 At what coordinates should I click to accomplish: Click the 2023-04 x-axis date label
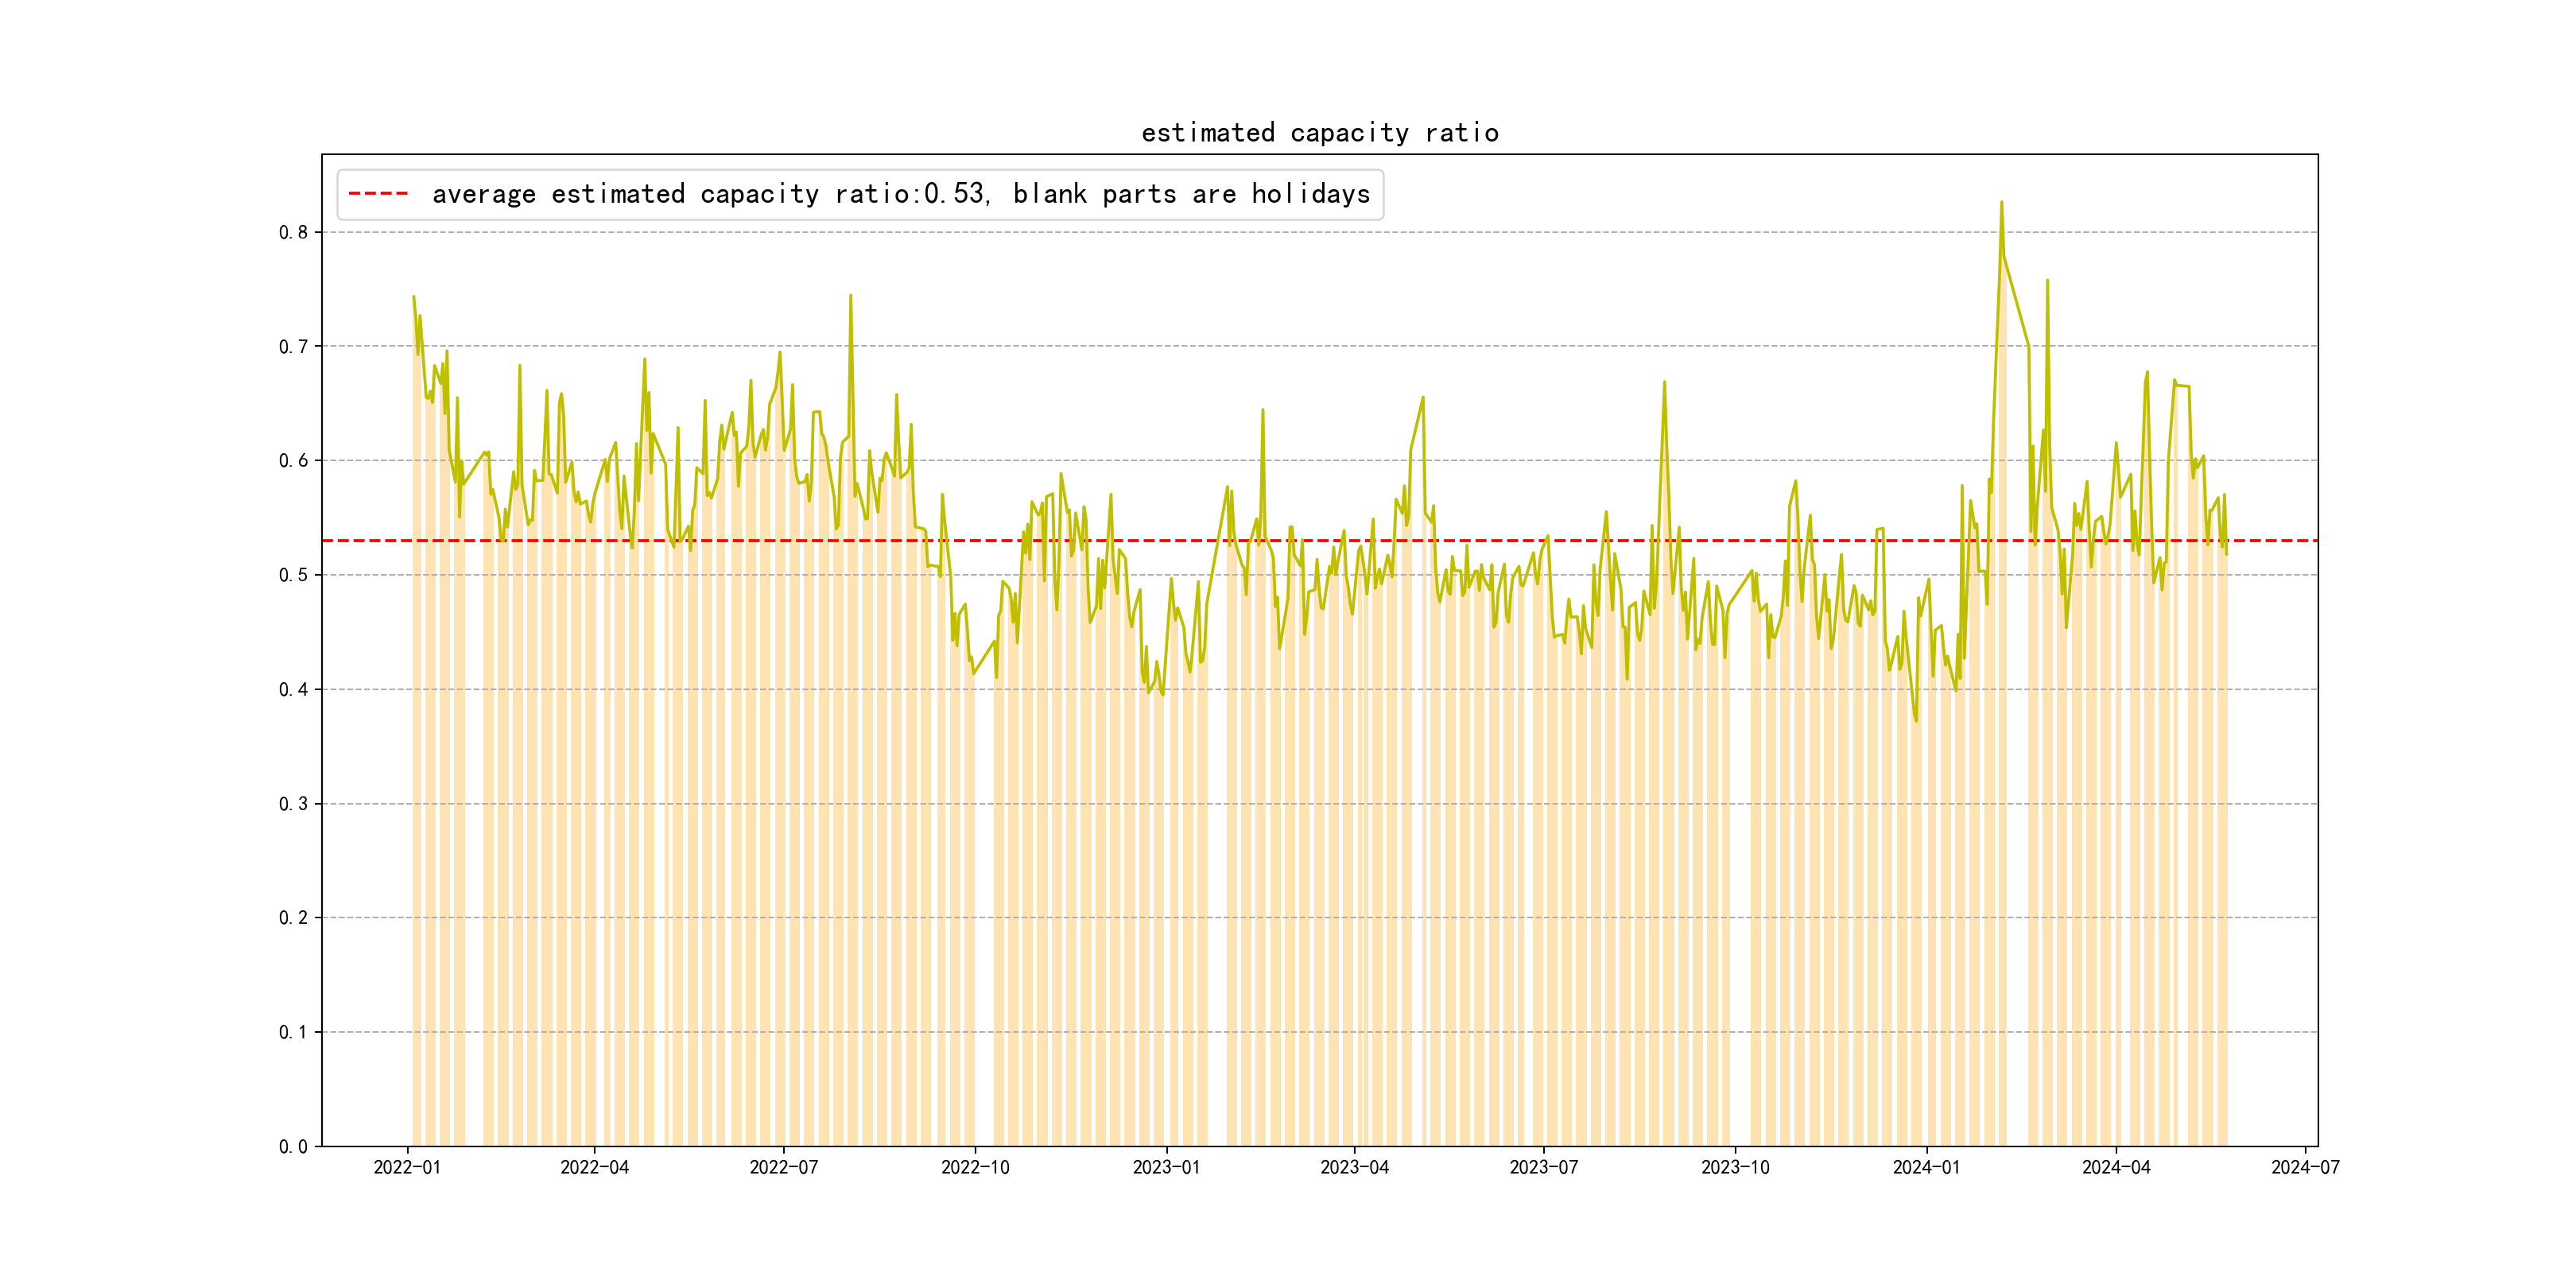tap(1354, 1167)
